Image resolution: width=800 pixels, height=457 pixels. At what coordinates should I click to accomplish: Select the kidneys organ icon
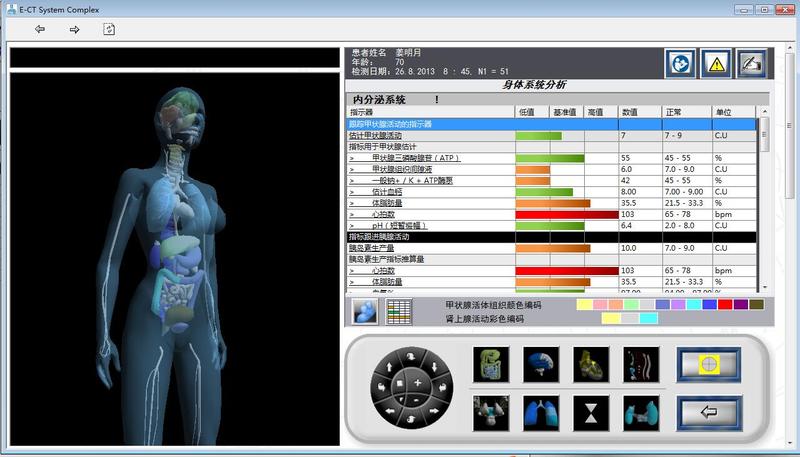tap(640, 411)
